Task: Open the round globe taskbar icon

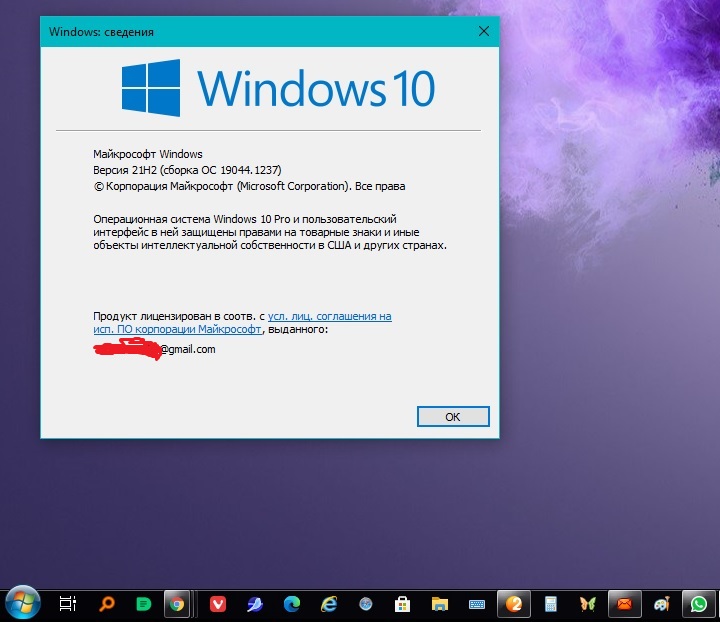Action: click(366, 604)
